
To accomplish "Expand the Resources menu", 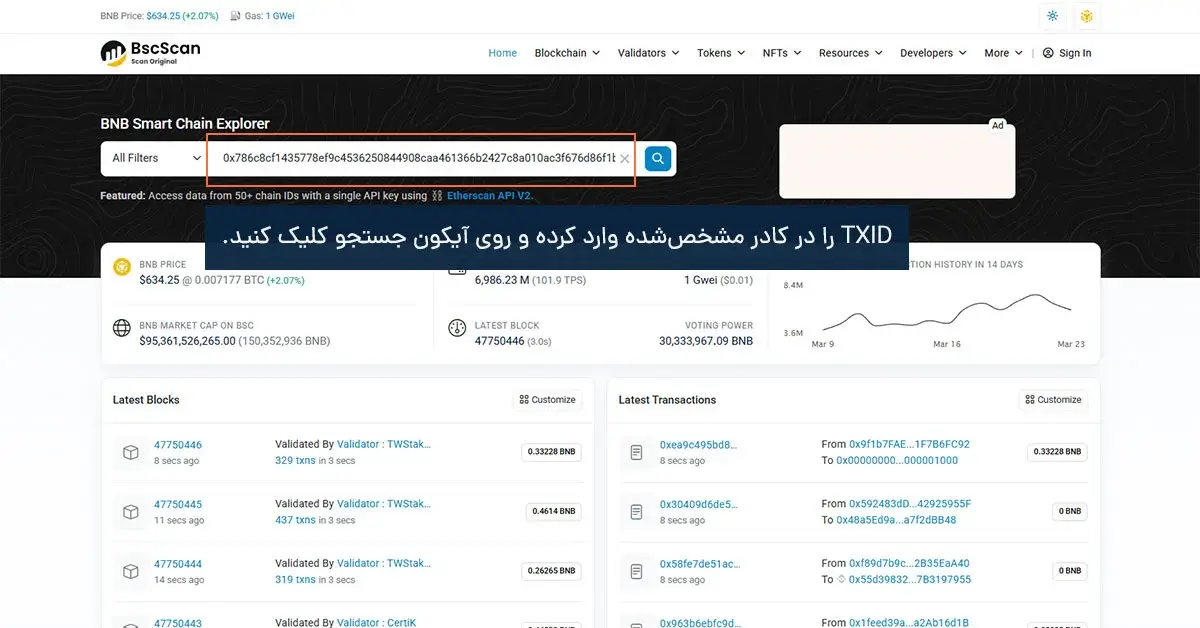I will [851, 53].
